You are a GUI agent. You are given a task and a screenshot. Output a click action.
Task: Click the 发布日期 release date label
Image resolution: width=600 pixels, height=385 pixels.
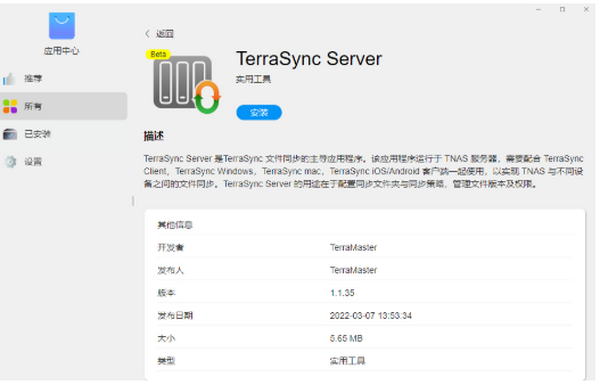click(175, 316)
